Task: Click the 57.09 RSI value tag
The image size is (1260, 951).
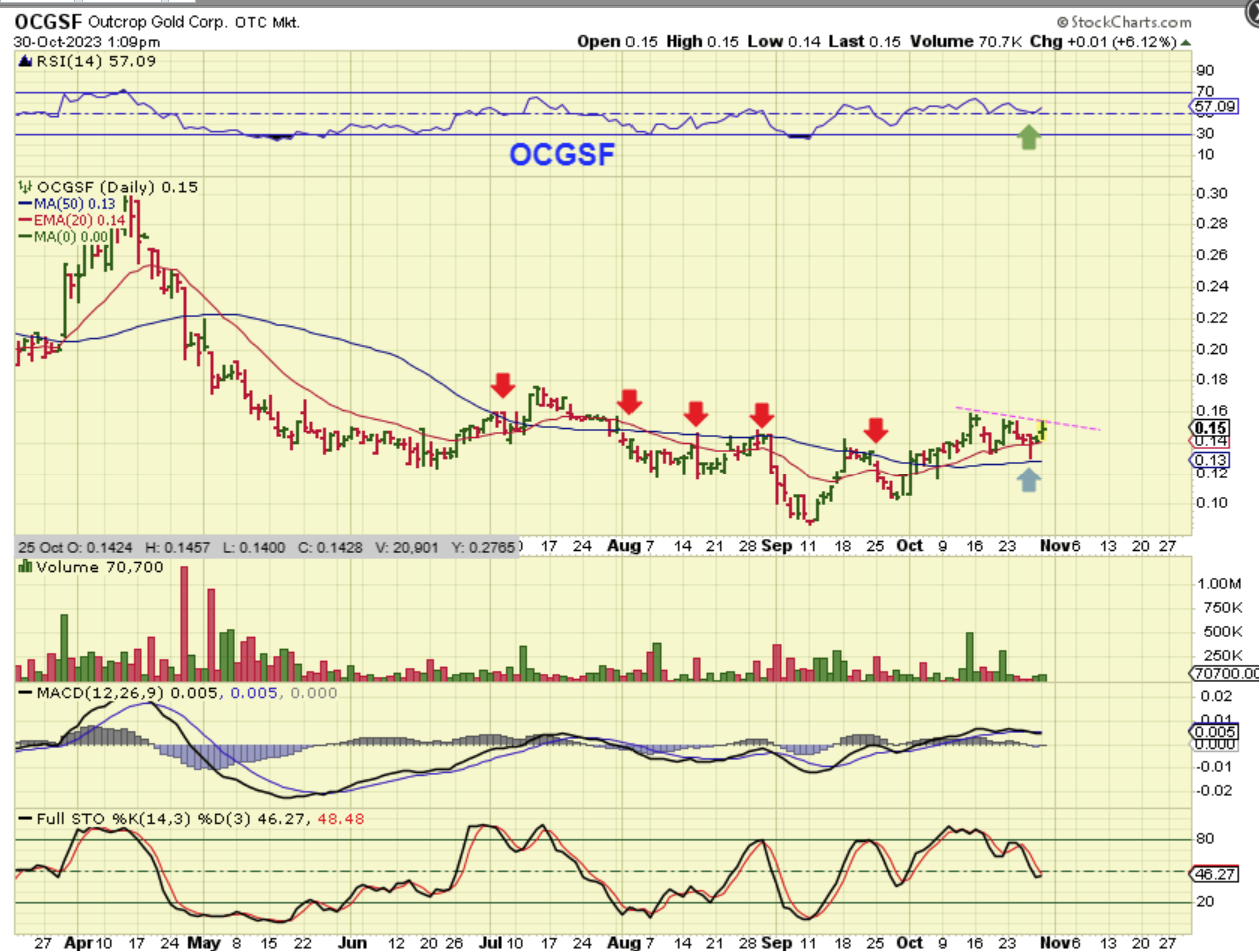Action: click(x=1213, y=105)
